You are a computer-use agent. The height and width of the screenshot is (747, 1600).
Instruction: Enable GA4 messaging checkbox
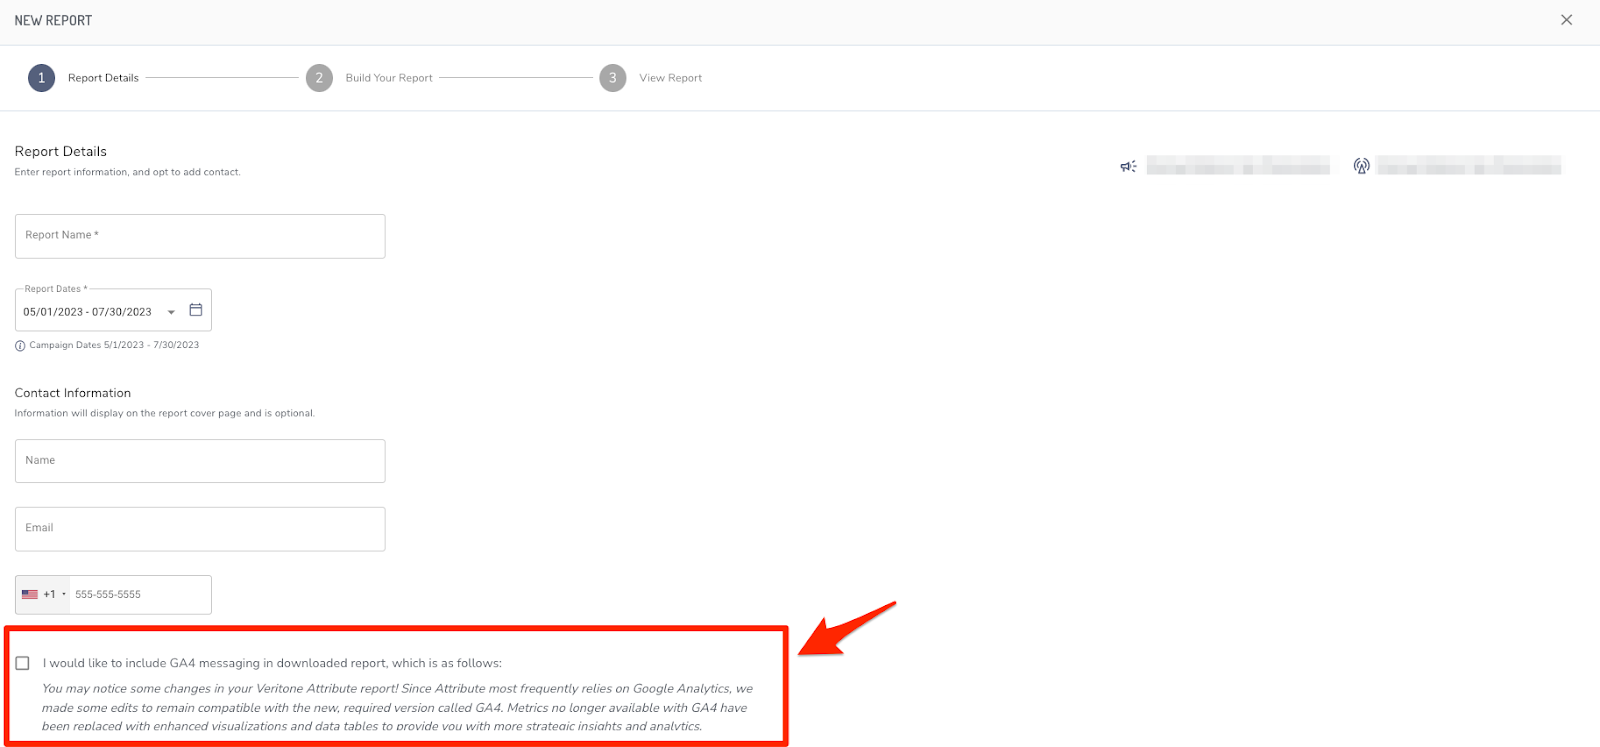(x=23, y=663)
